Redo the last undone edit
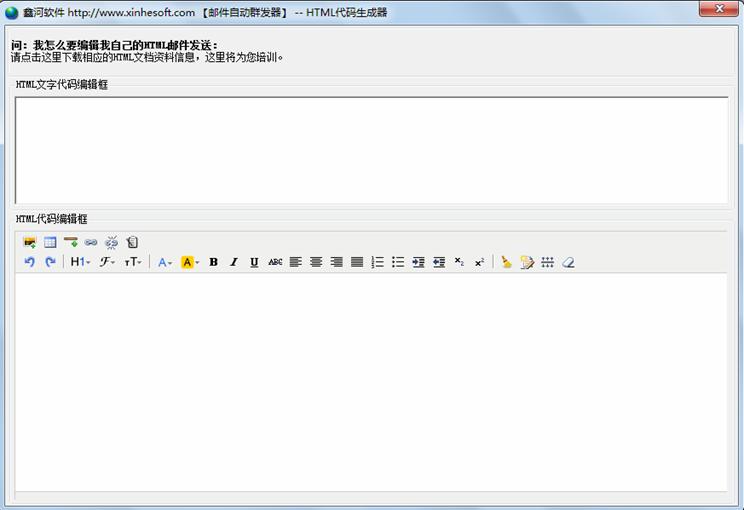Image resolution: width=744 pixels, height=510 pixels. point(50,262)
